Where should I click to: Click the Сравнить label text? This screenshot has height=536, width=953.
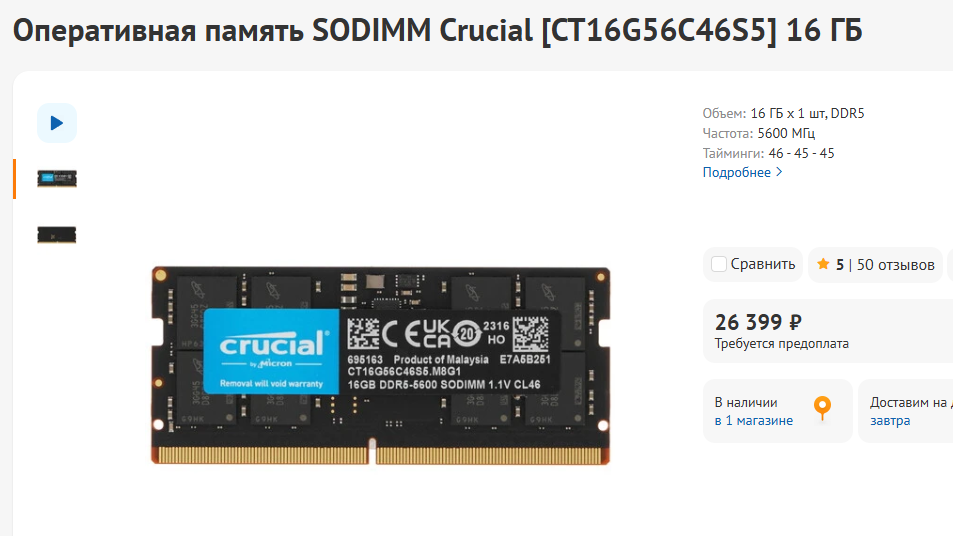[763, 264]
